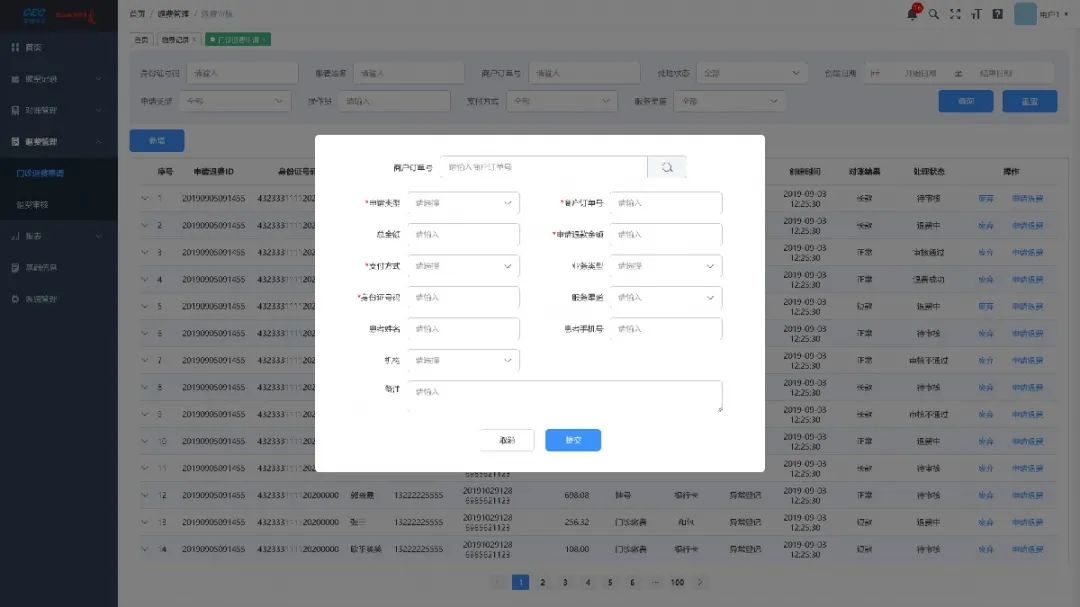The image size is (1080, 607).
Task: Go to next page using pagination arrow
Action: [x=700, y=582]
